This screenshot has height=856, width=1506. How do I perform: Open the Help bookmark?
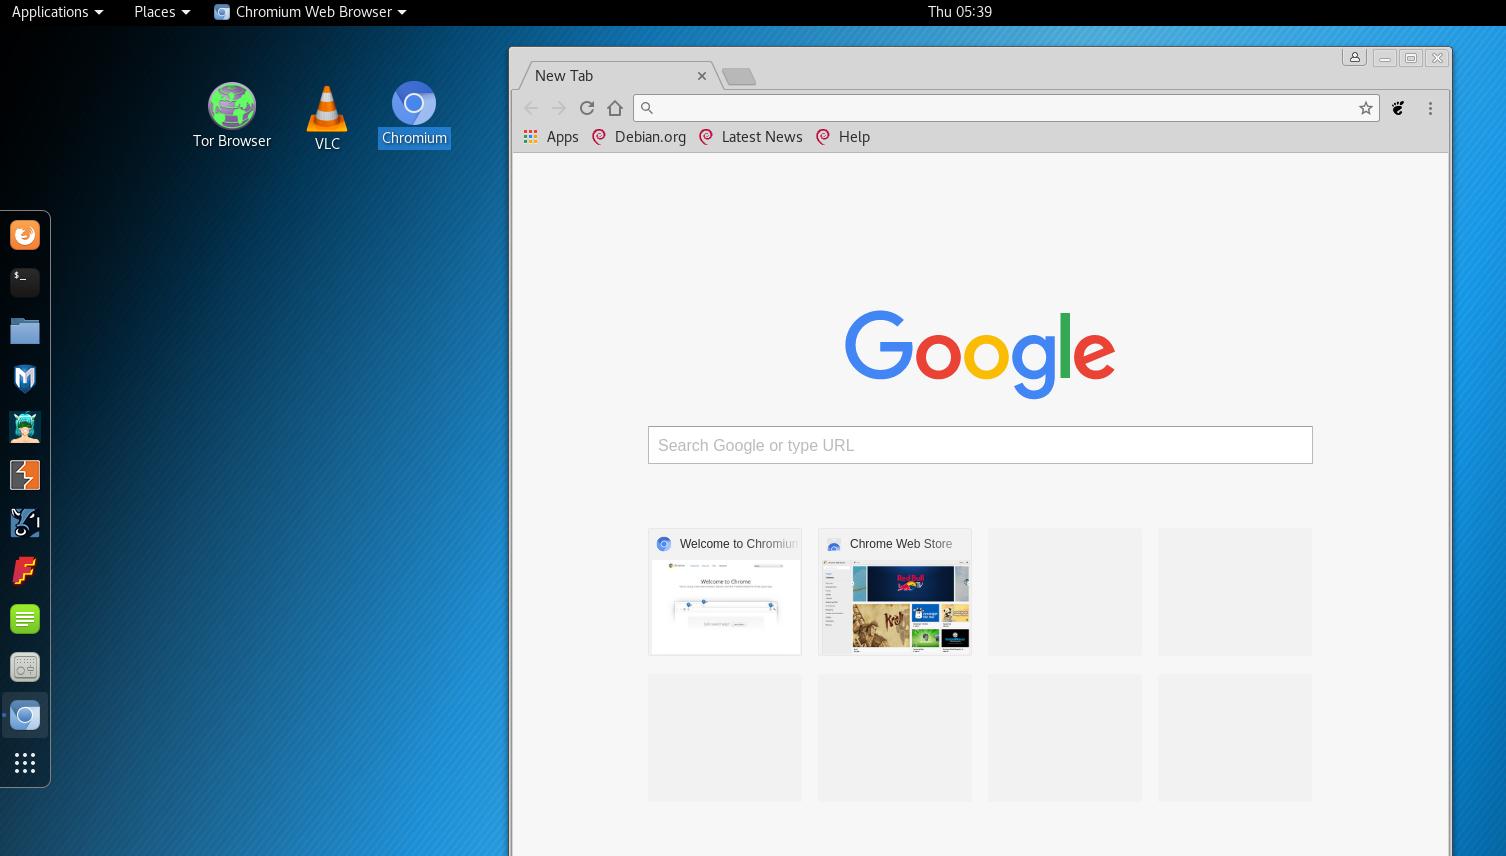point(843,137)
